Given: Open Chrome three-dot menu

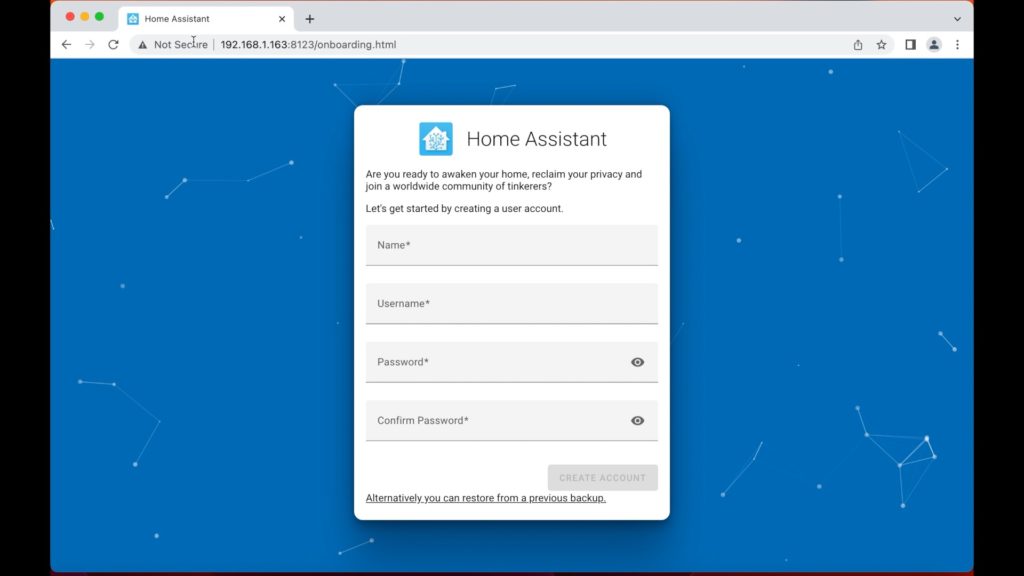Looking at the screenshot, I should pos(957,44).
